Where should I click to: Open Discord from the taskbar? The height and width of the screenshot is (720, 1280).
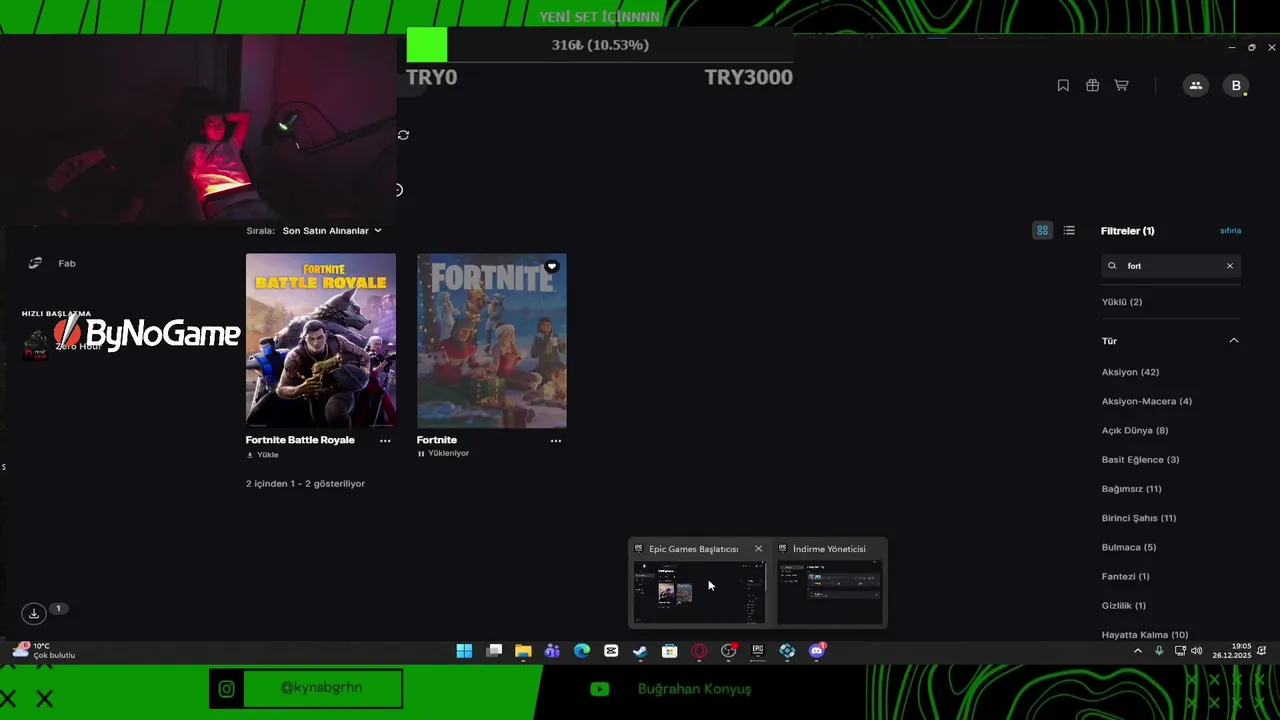(x=816, y=651)
